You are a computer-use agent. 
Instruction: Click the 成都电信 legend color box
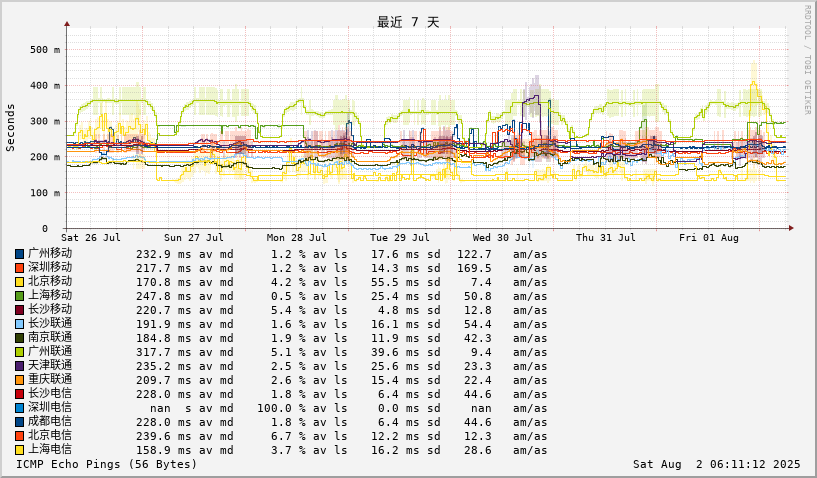tap(19, 423)
